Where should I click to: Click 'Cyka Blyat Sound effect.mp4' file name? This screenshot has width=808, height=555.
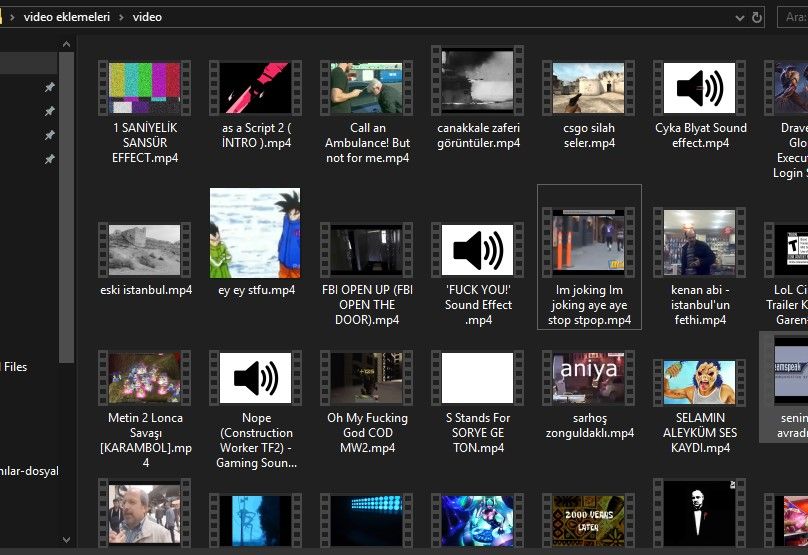coord(700,135)
